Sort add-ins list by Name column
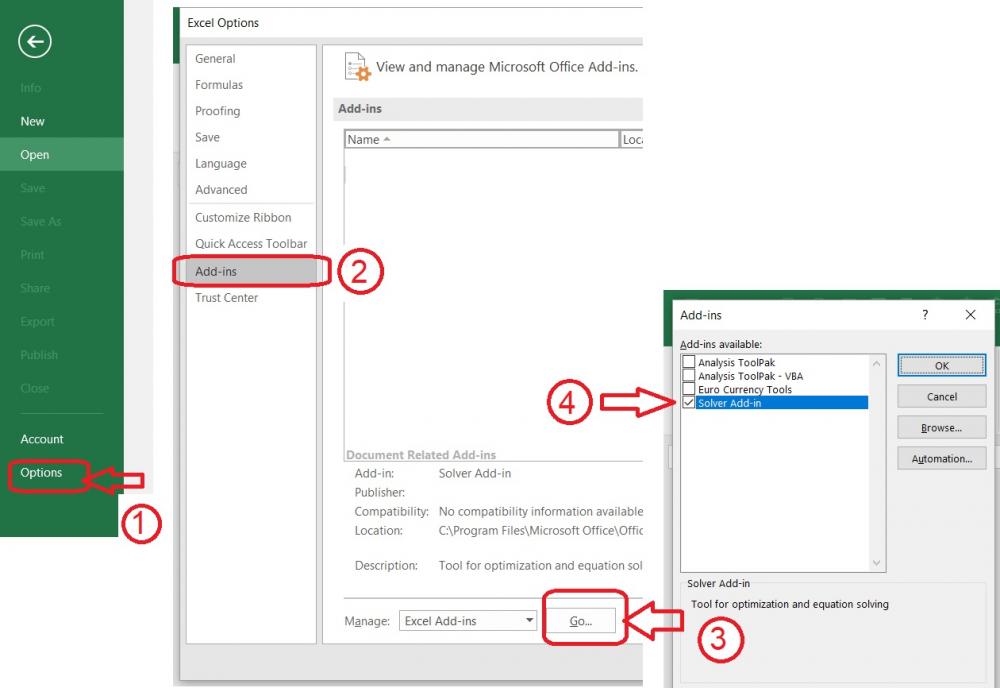Viewport: 1000px width, 688px height. pyautogui.click(x=482, y=139)
